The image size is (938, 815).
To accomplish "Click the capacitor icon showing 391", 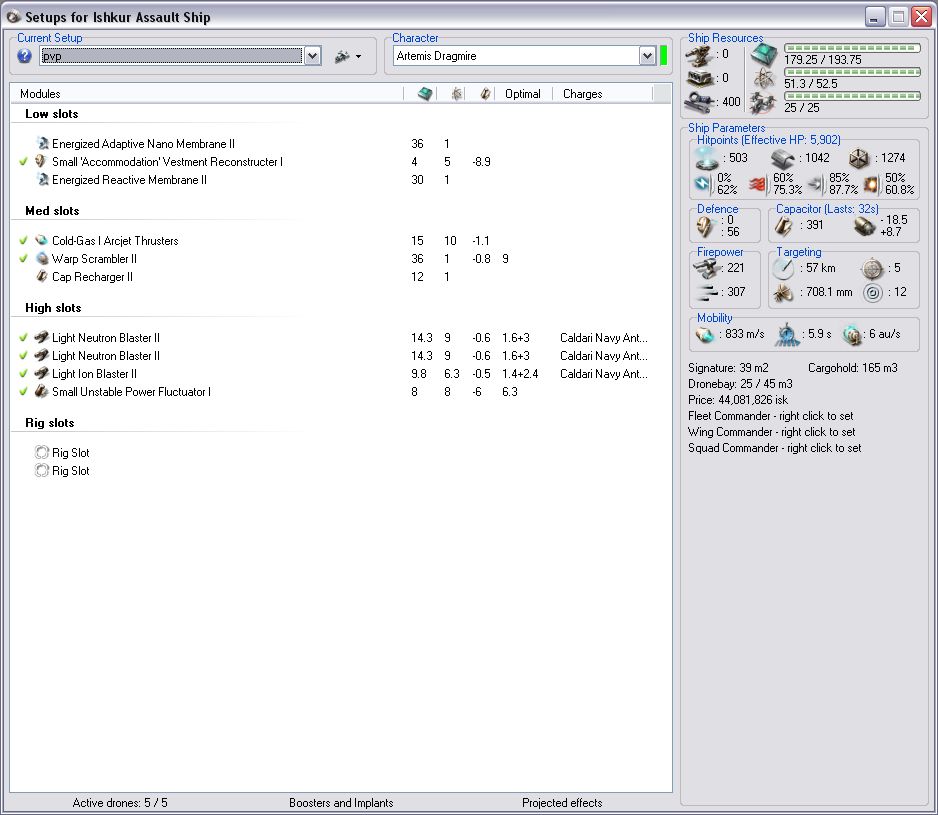I will pyautogui.click(x=783, y=226).
